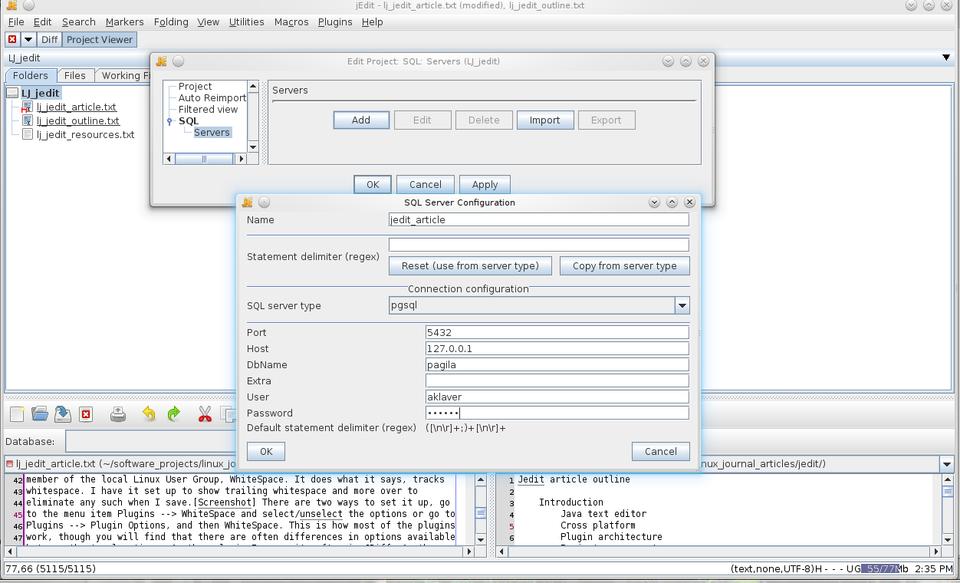Select lj_jedit_outline.txt in project tree
Viewport: 960px width, 583px height.
pyautogui.click(x=78, y=121)
